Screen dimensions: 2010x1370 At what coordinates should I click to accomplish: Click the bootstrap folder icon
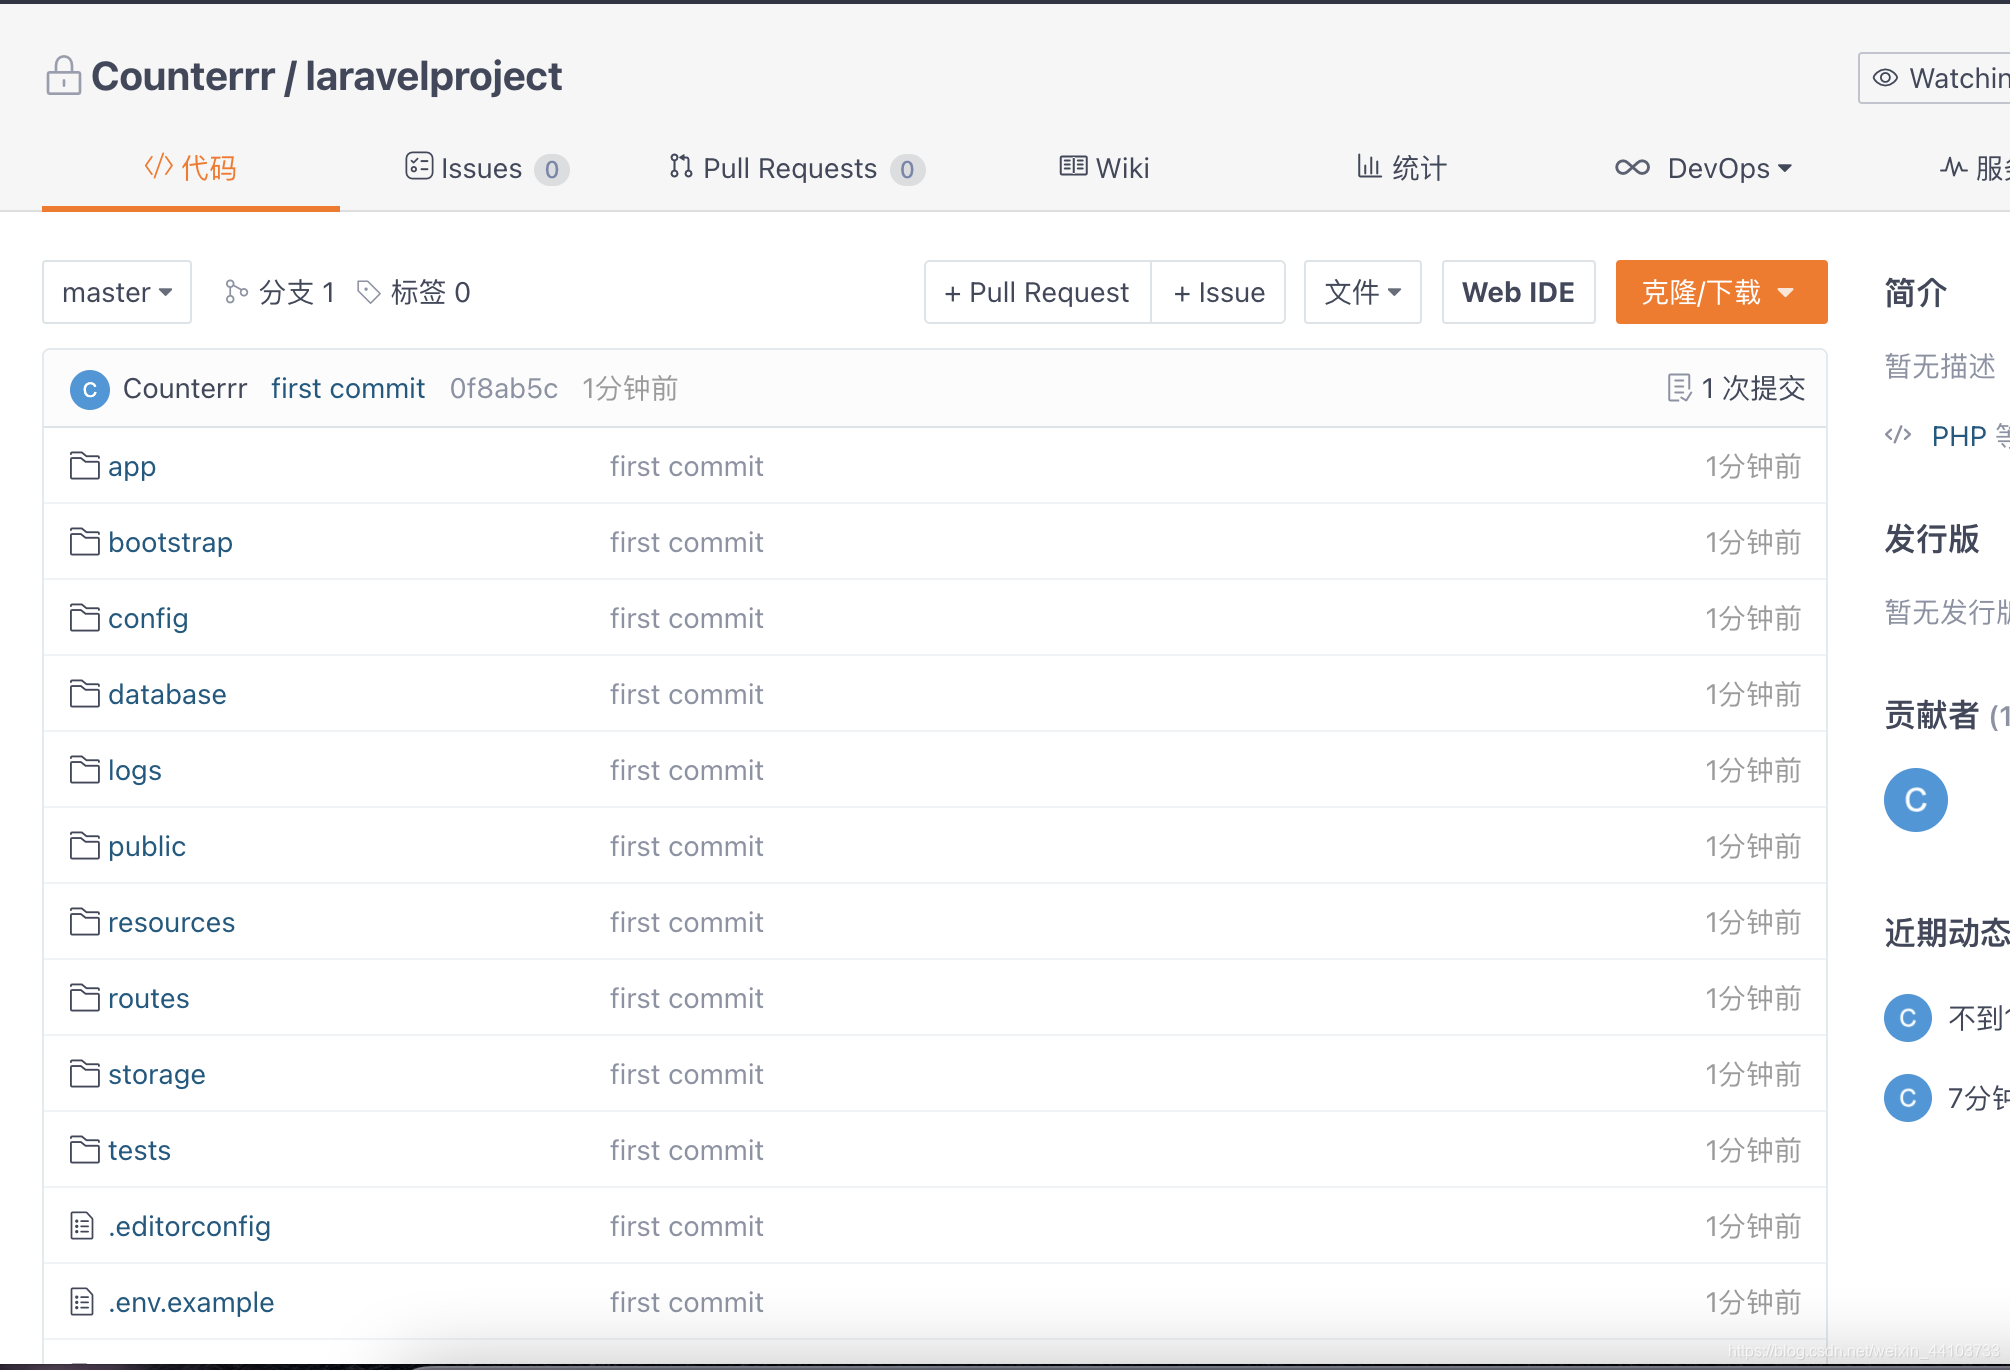(85, 541)
